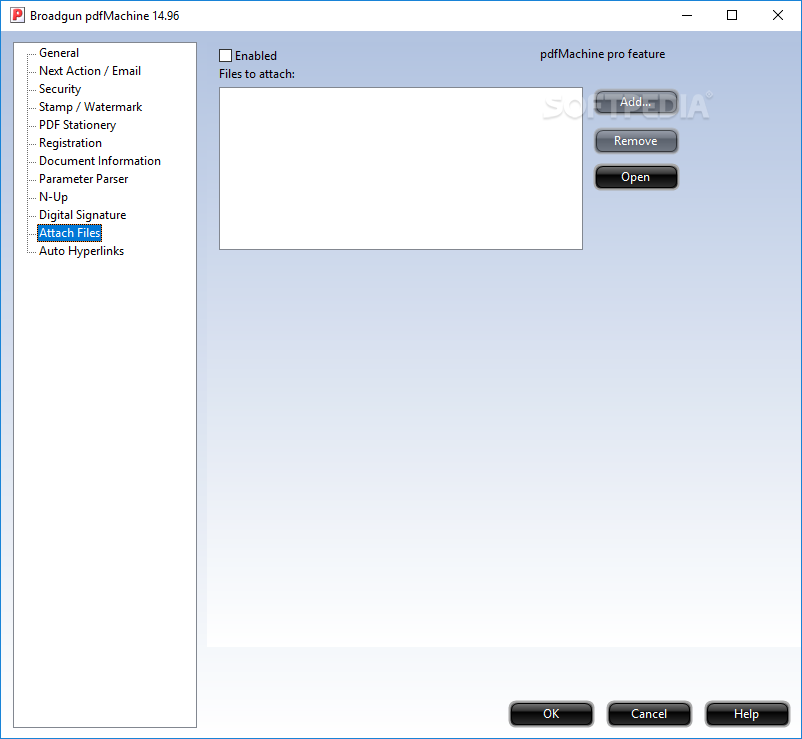The height and width of the screenshot is (739, 802).
Task: Go to Digital Signature options
Action: coord(82,215)
